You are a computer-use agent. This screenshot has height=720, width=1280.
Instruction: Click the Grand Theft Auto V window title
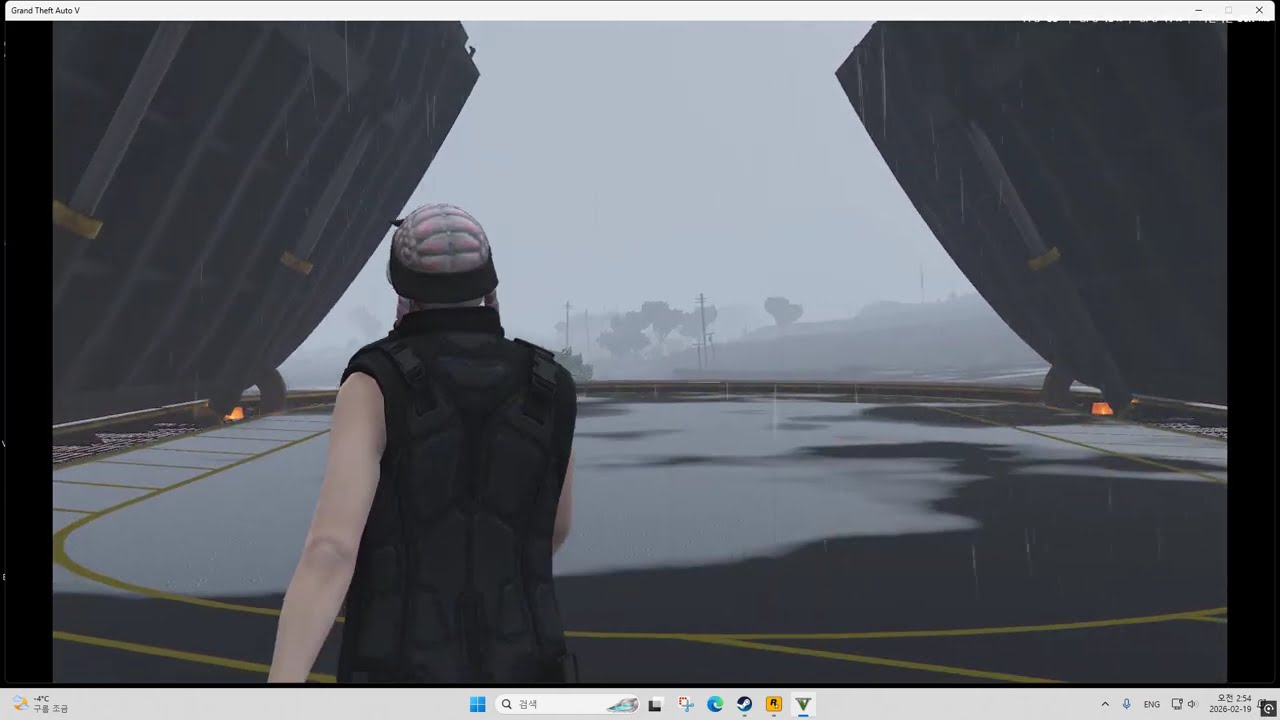pyautogui.click(x=45, y=10)
